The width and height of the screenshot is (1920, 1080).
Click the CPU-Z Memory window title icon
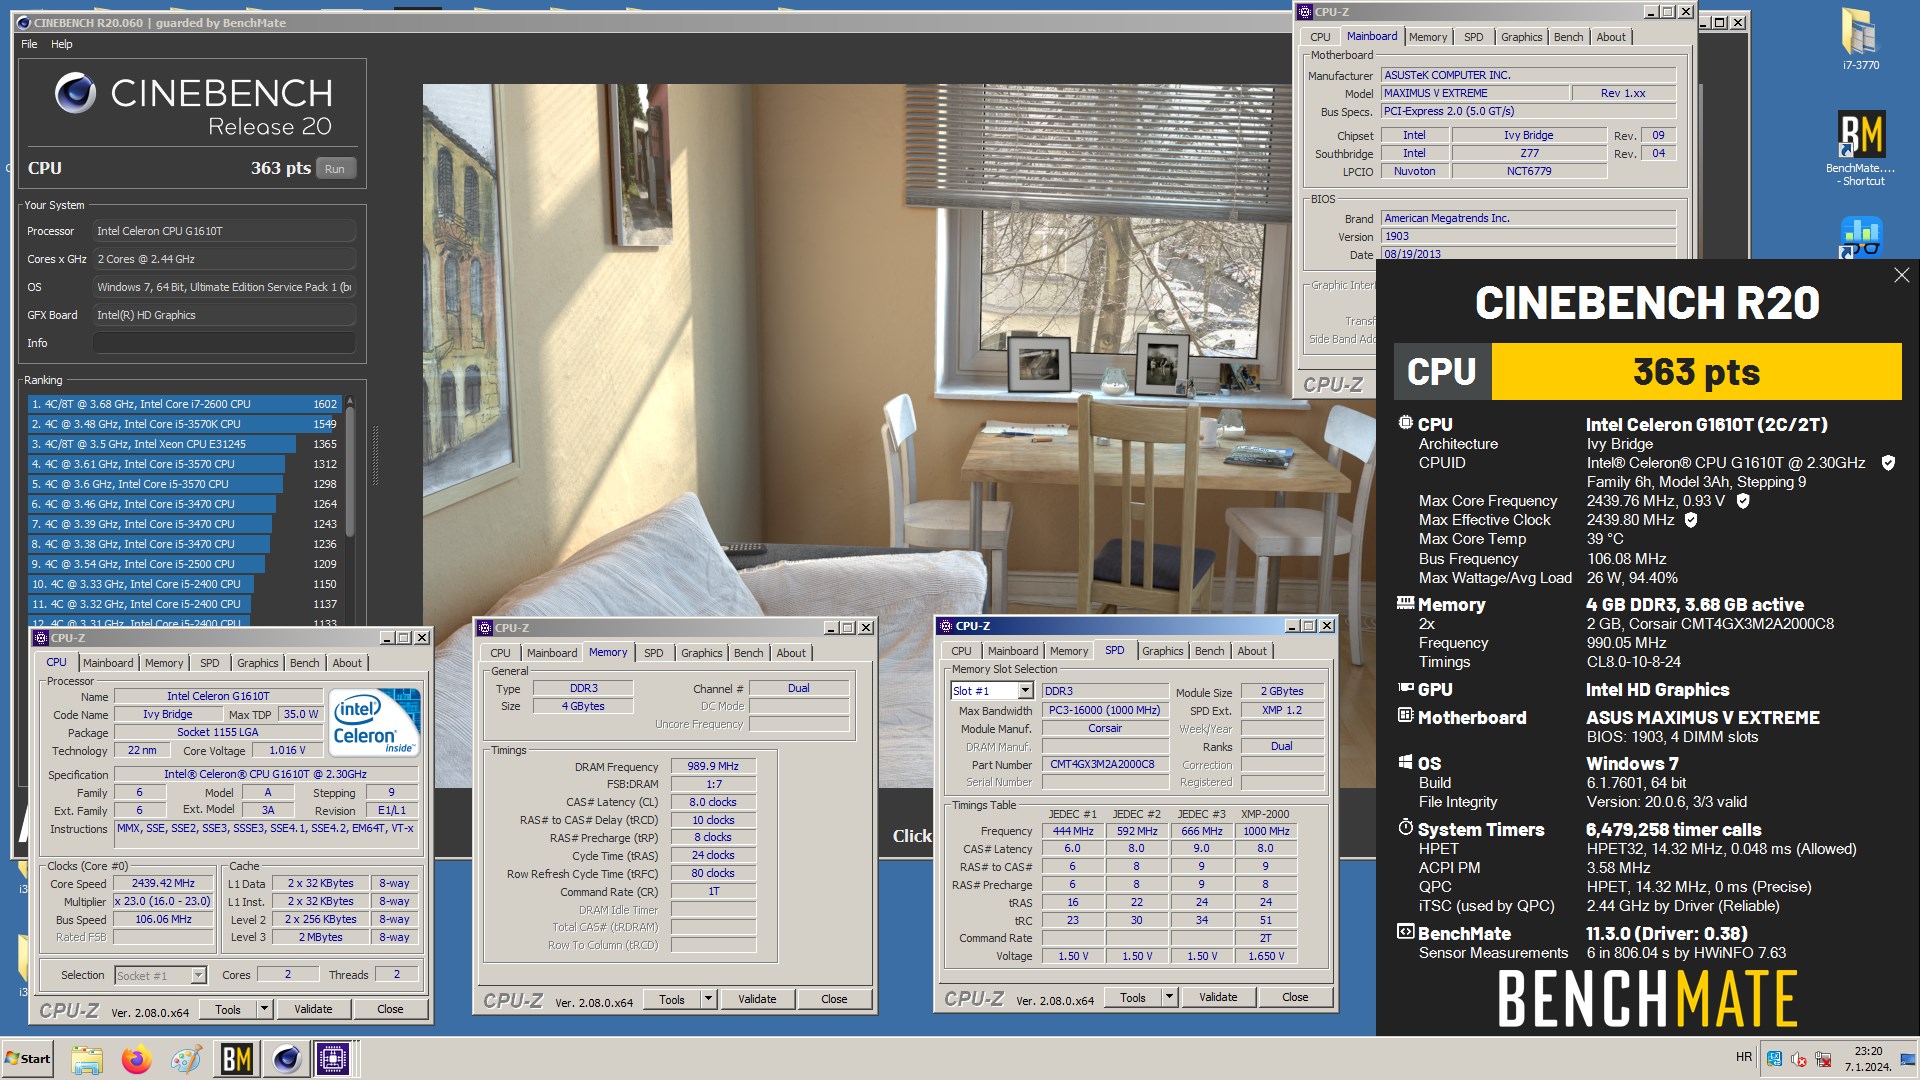[486, 628]
